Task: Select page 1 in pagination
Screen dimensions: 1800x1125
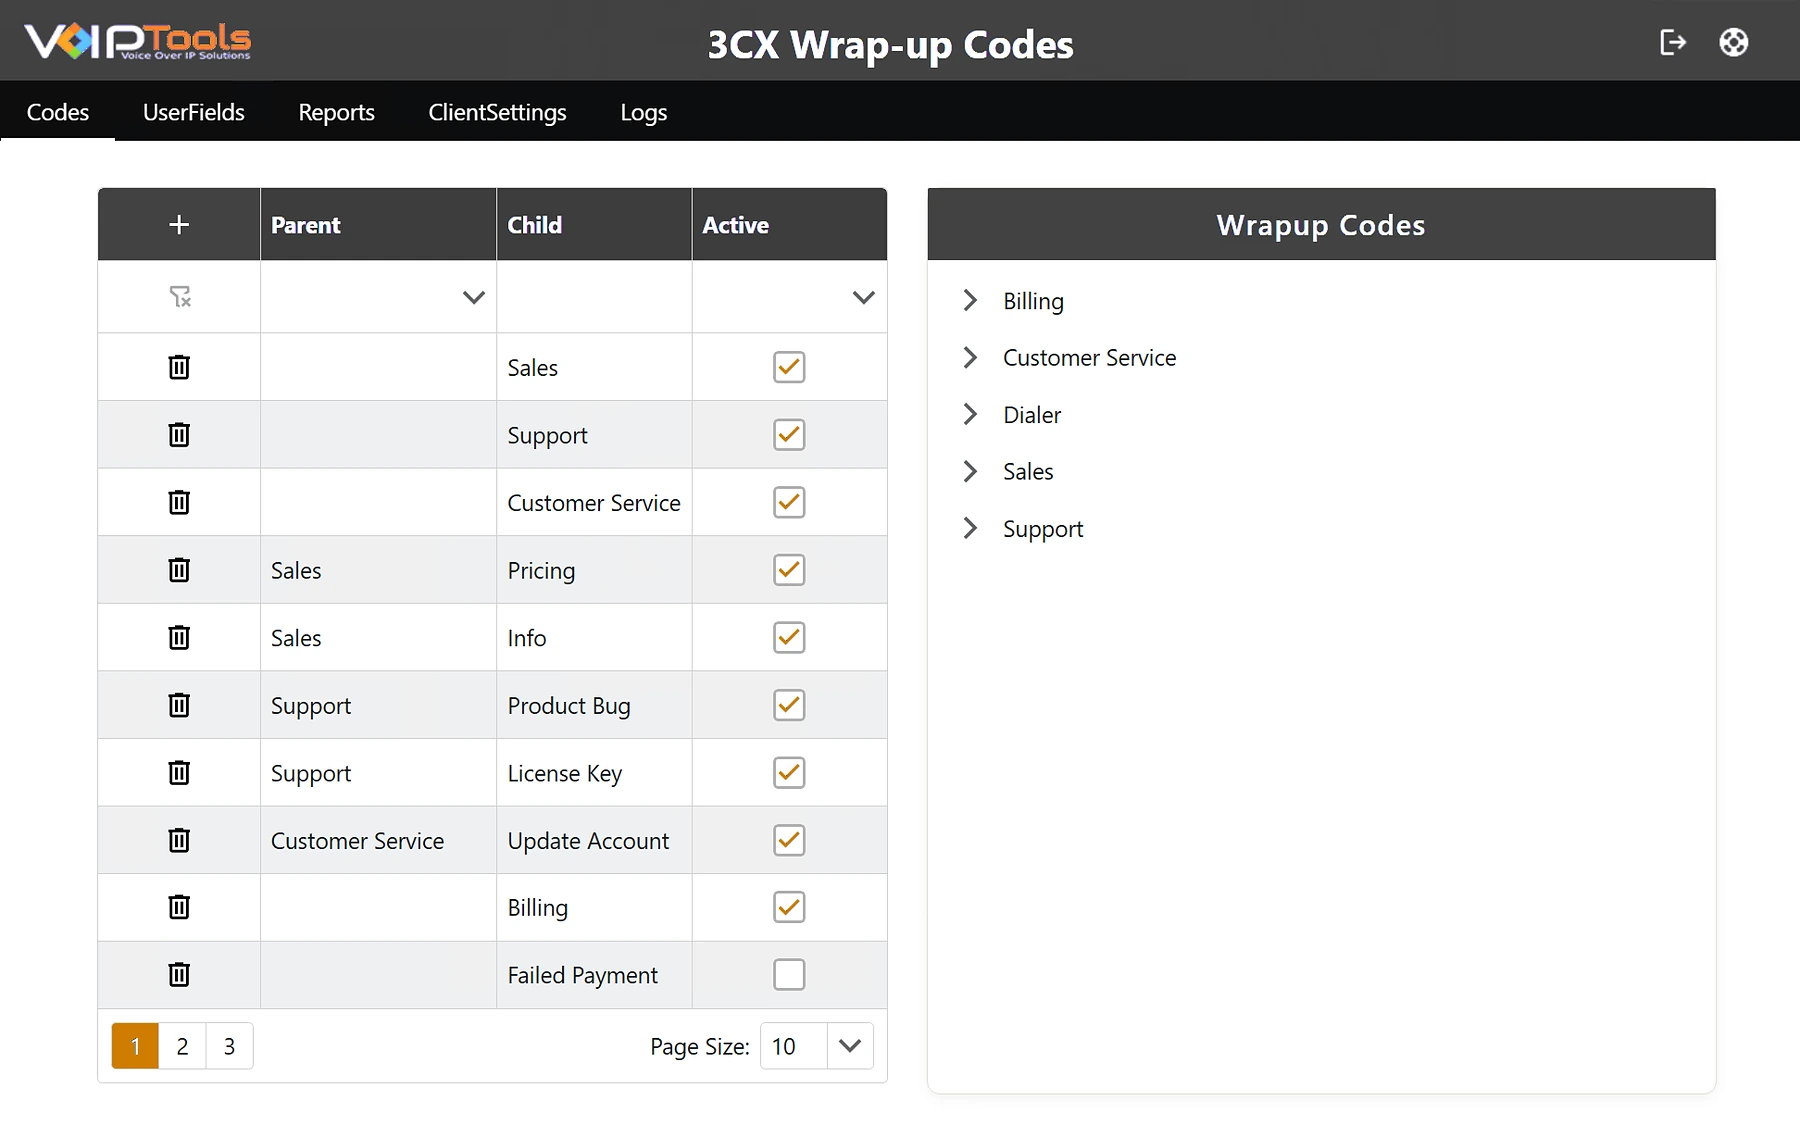Action: coord(135,1046)
